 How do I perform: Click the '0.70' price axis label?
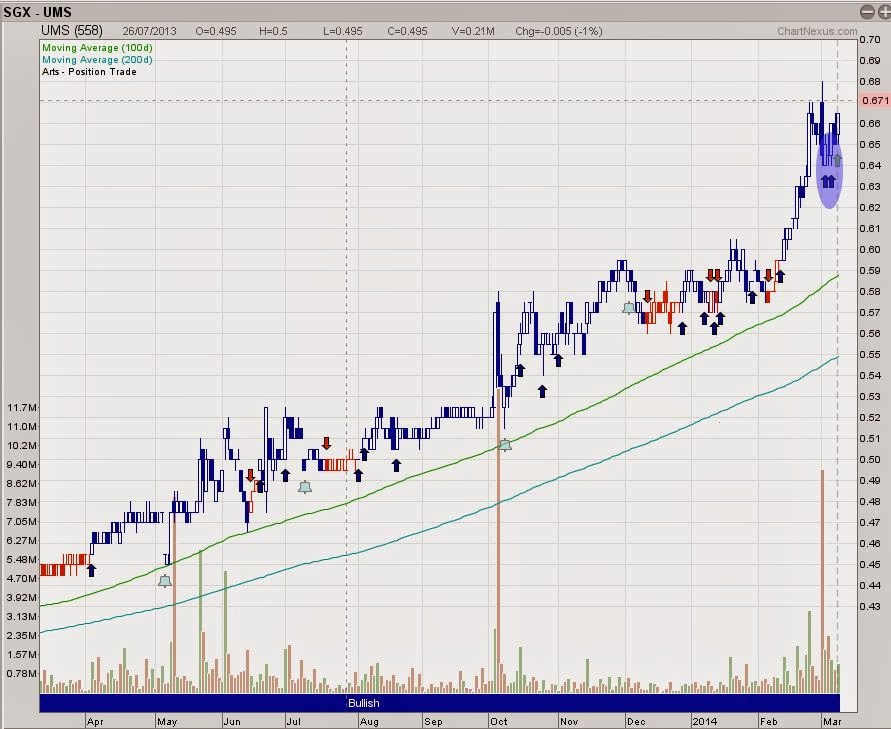(870, 40)
